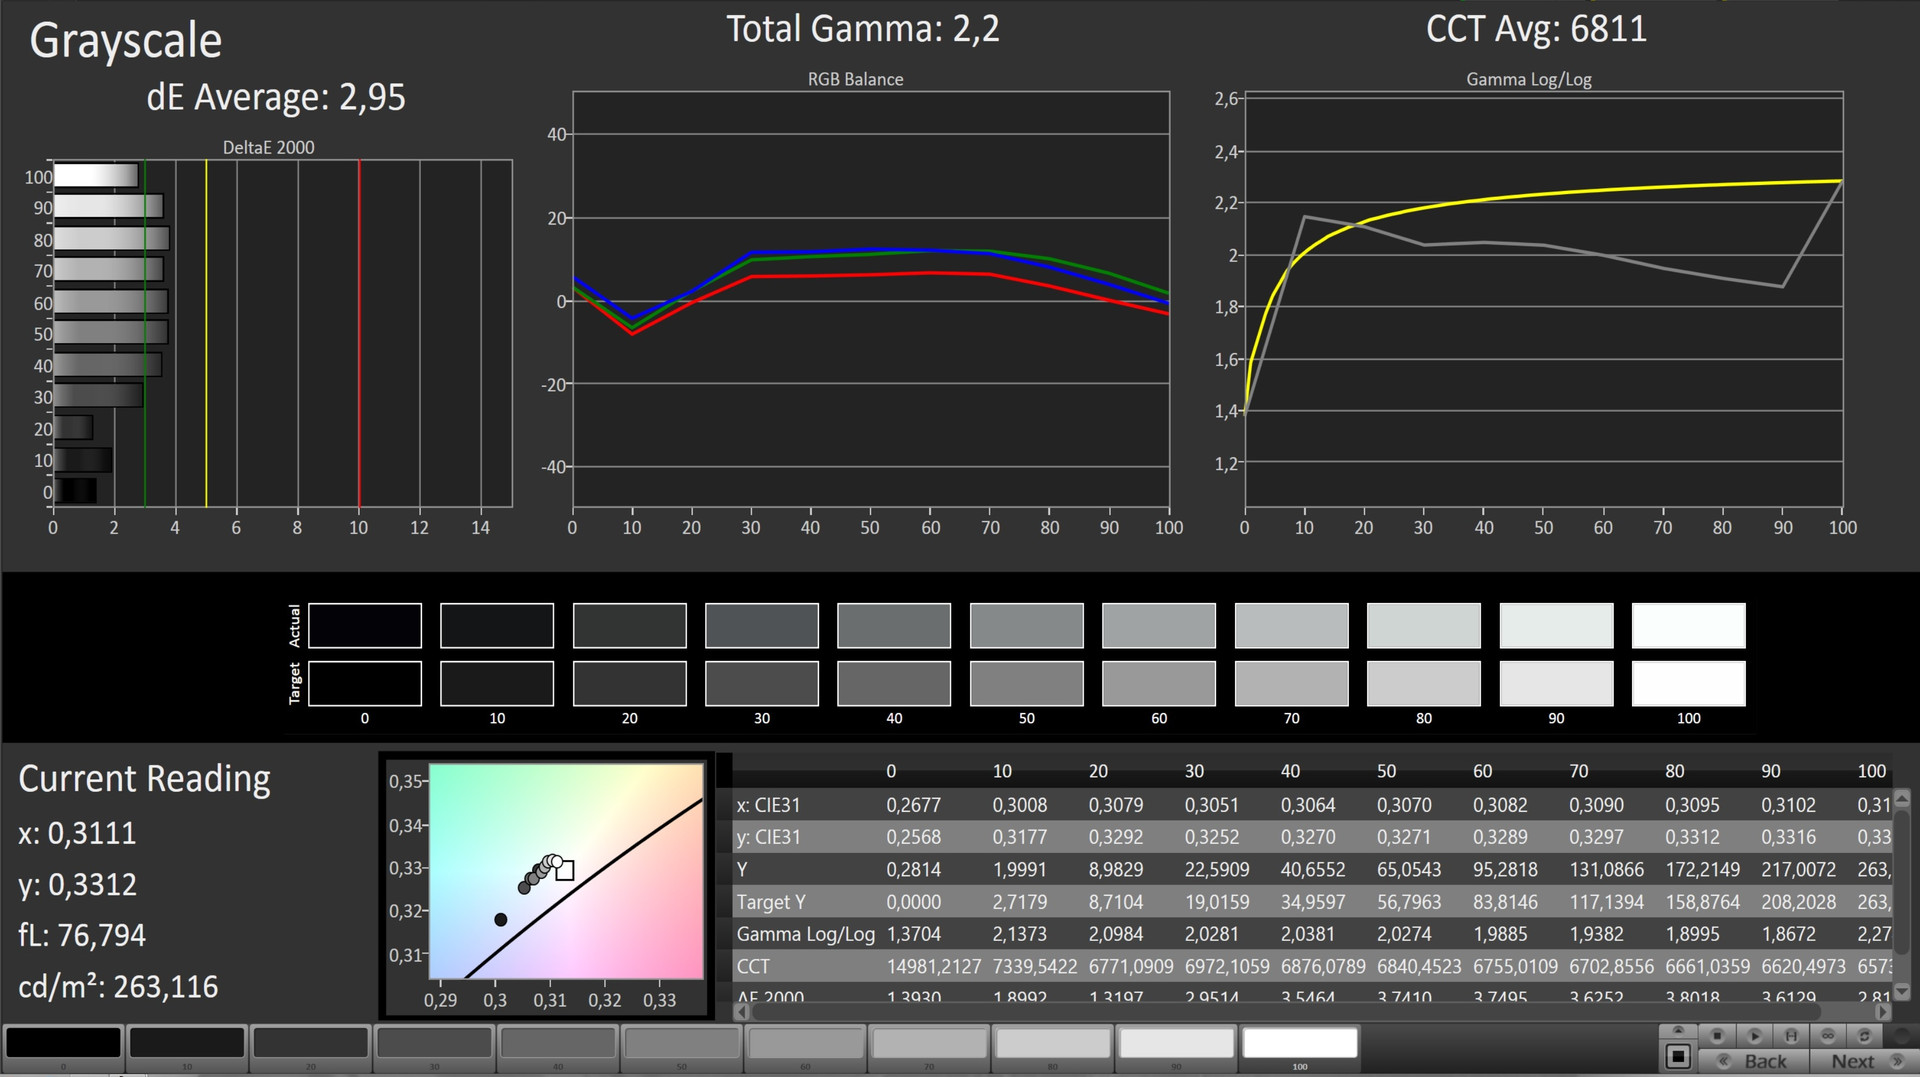Click table scrollbar left arrow

(742, 1012)
